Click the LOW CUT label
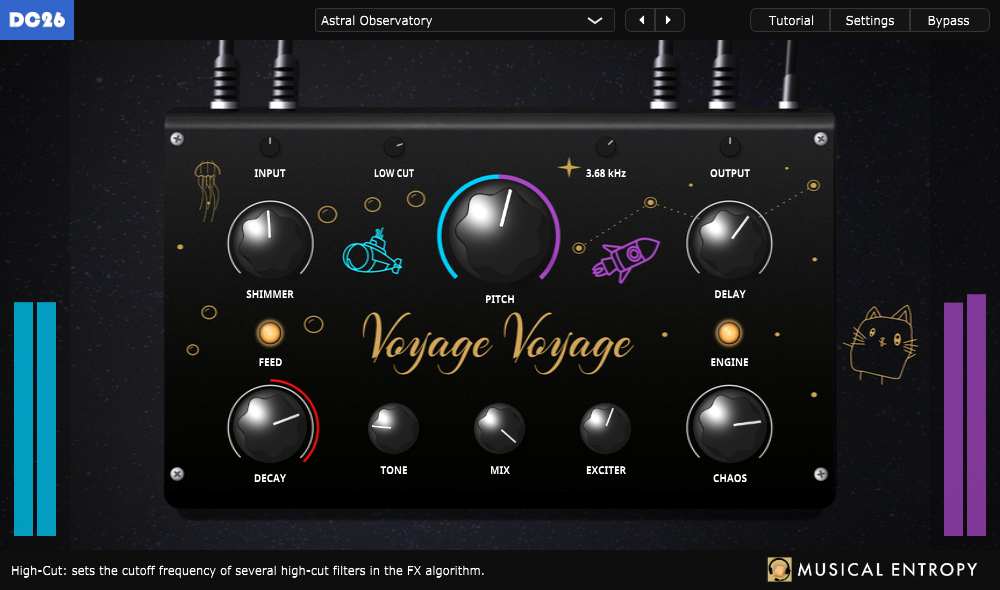 [393, 173]
